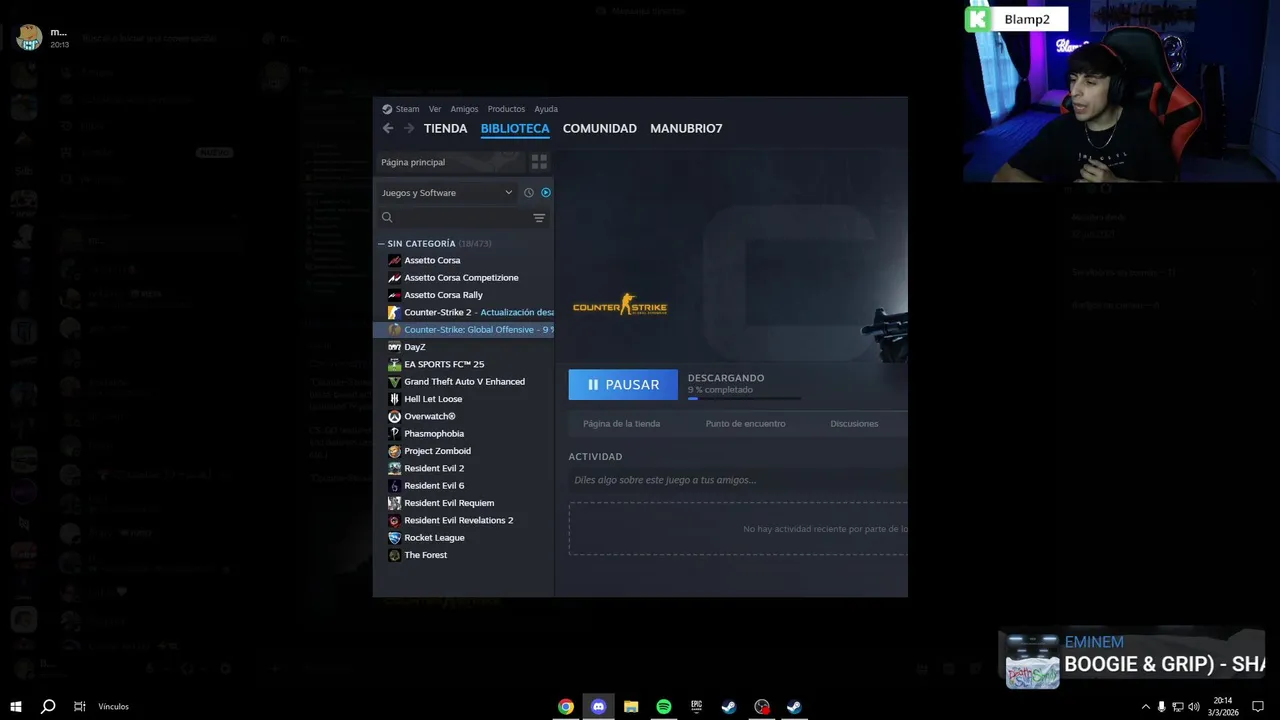Open the Juegos y Software dropdown
1280x720 pixels.
(x=446, y=193)
